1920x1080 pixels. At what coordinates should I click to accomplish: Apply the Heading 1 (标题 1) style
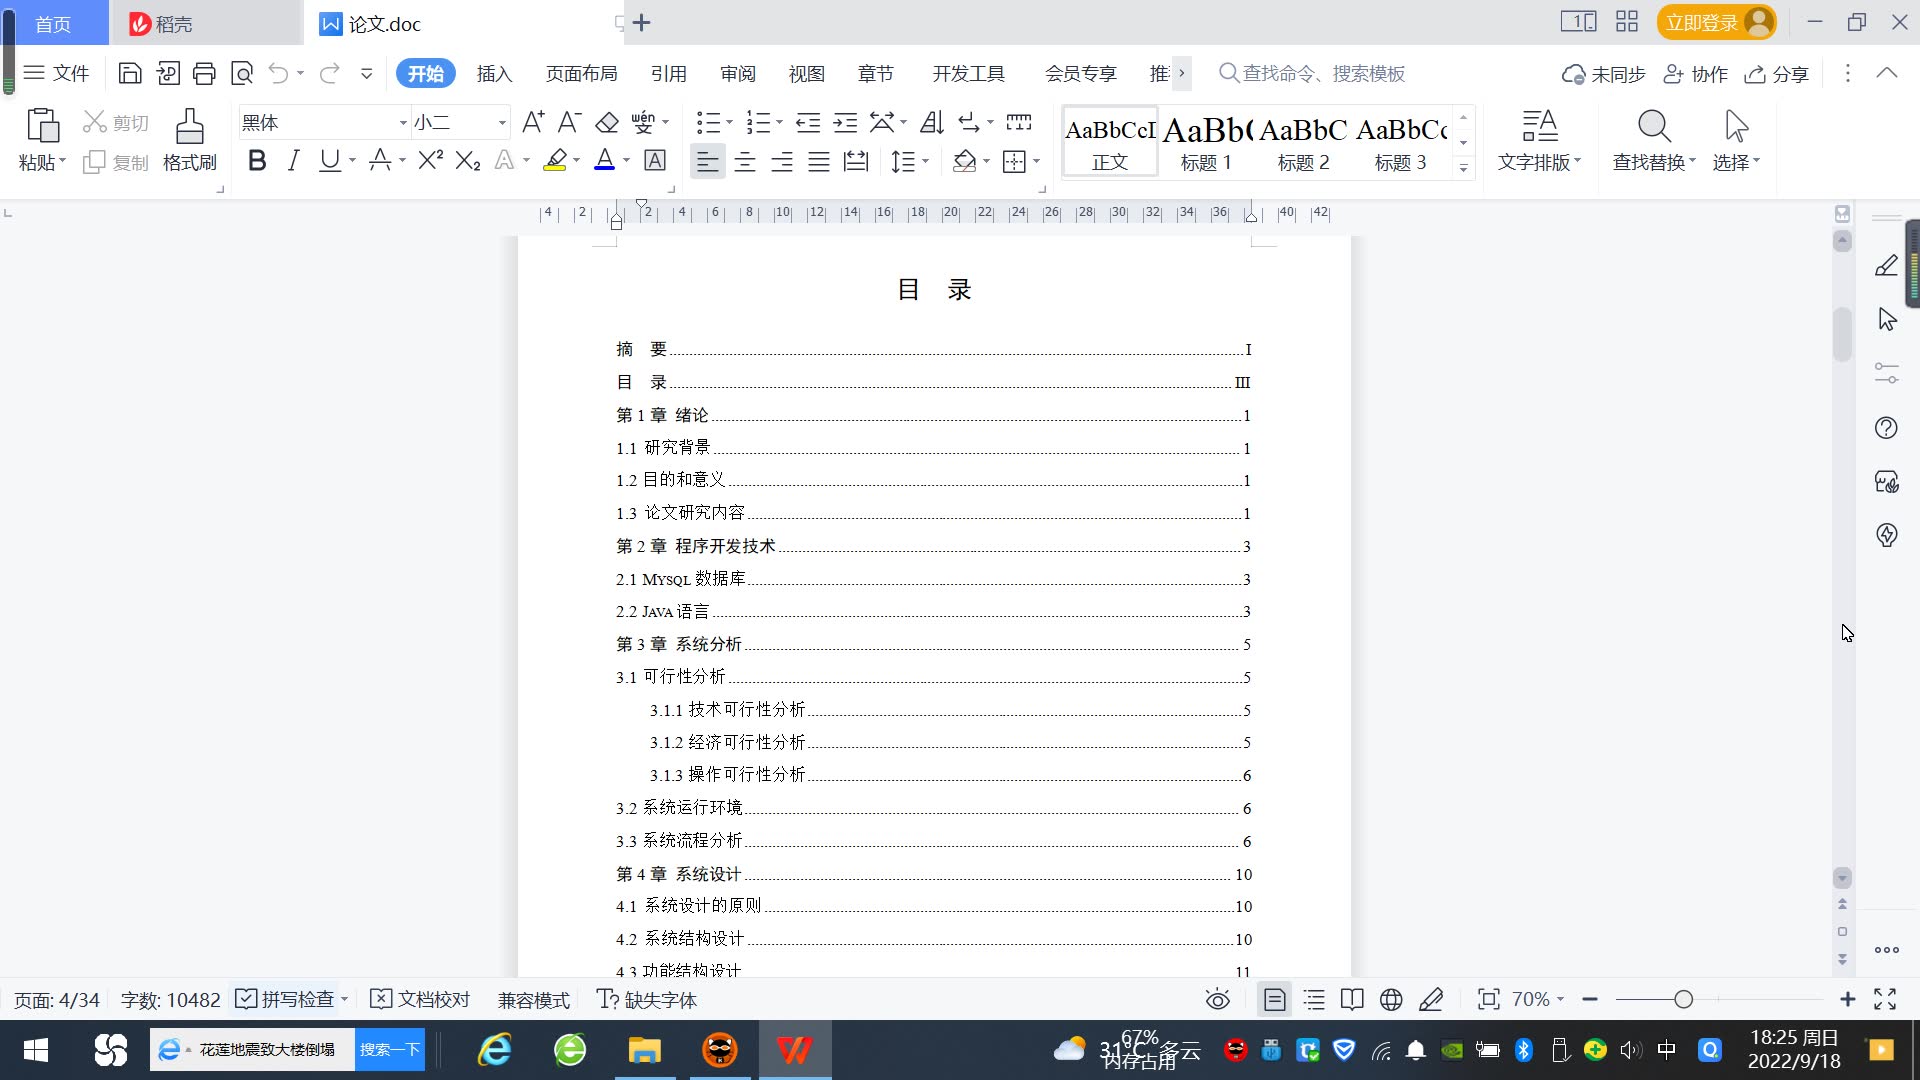pyautogui.click(x=1206, y=142)
